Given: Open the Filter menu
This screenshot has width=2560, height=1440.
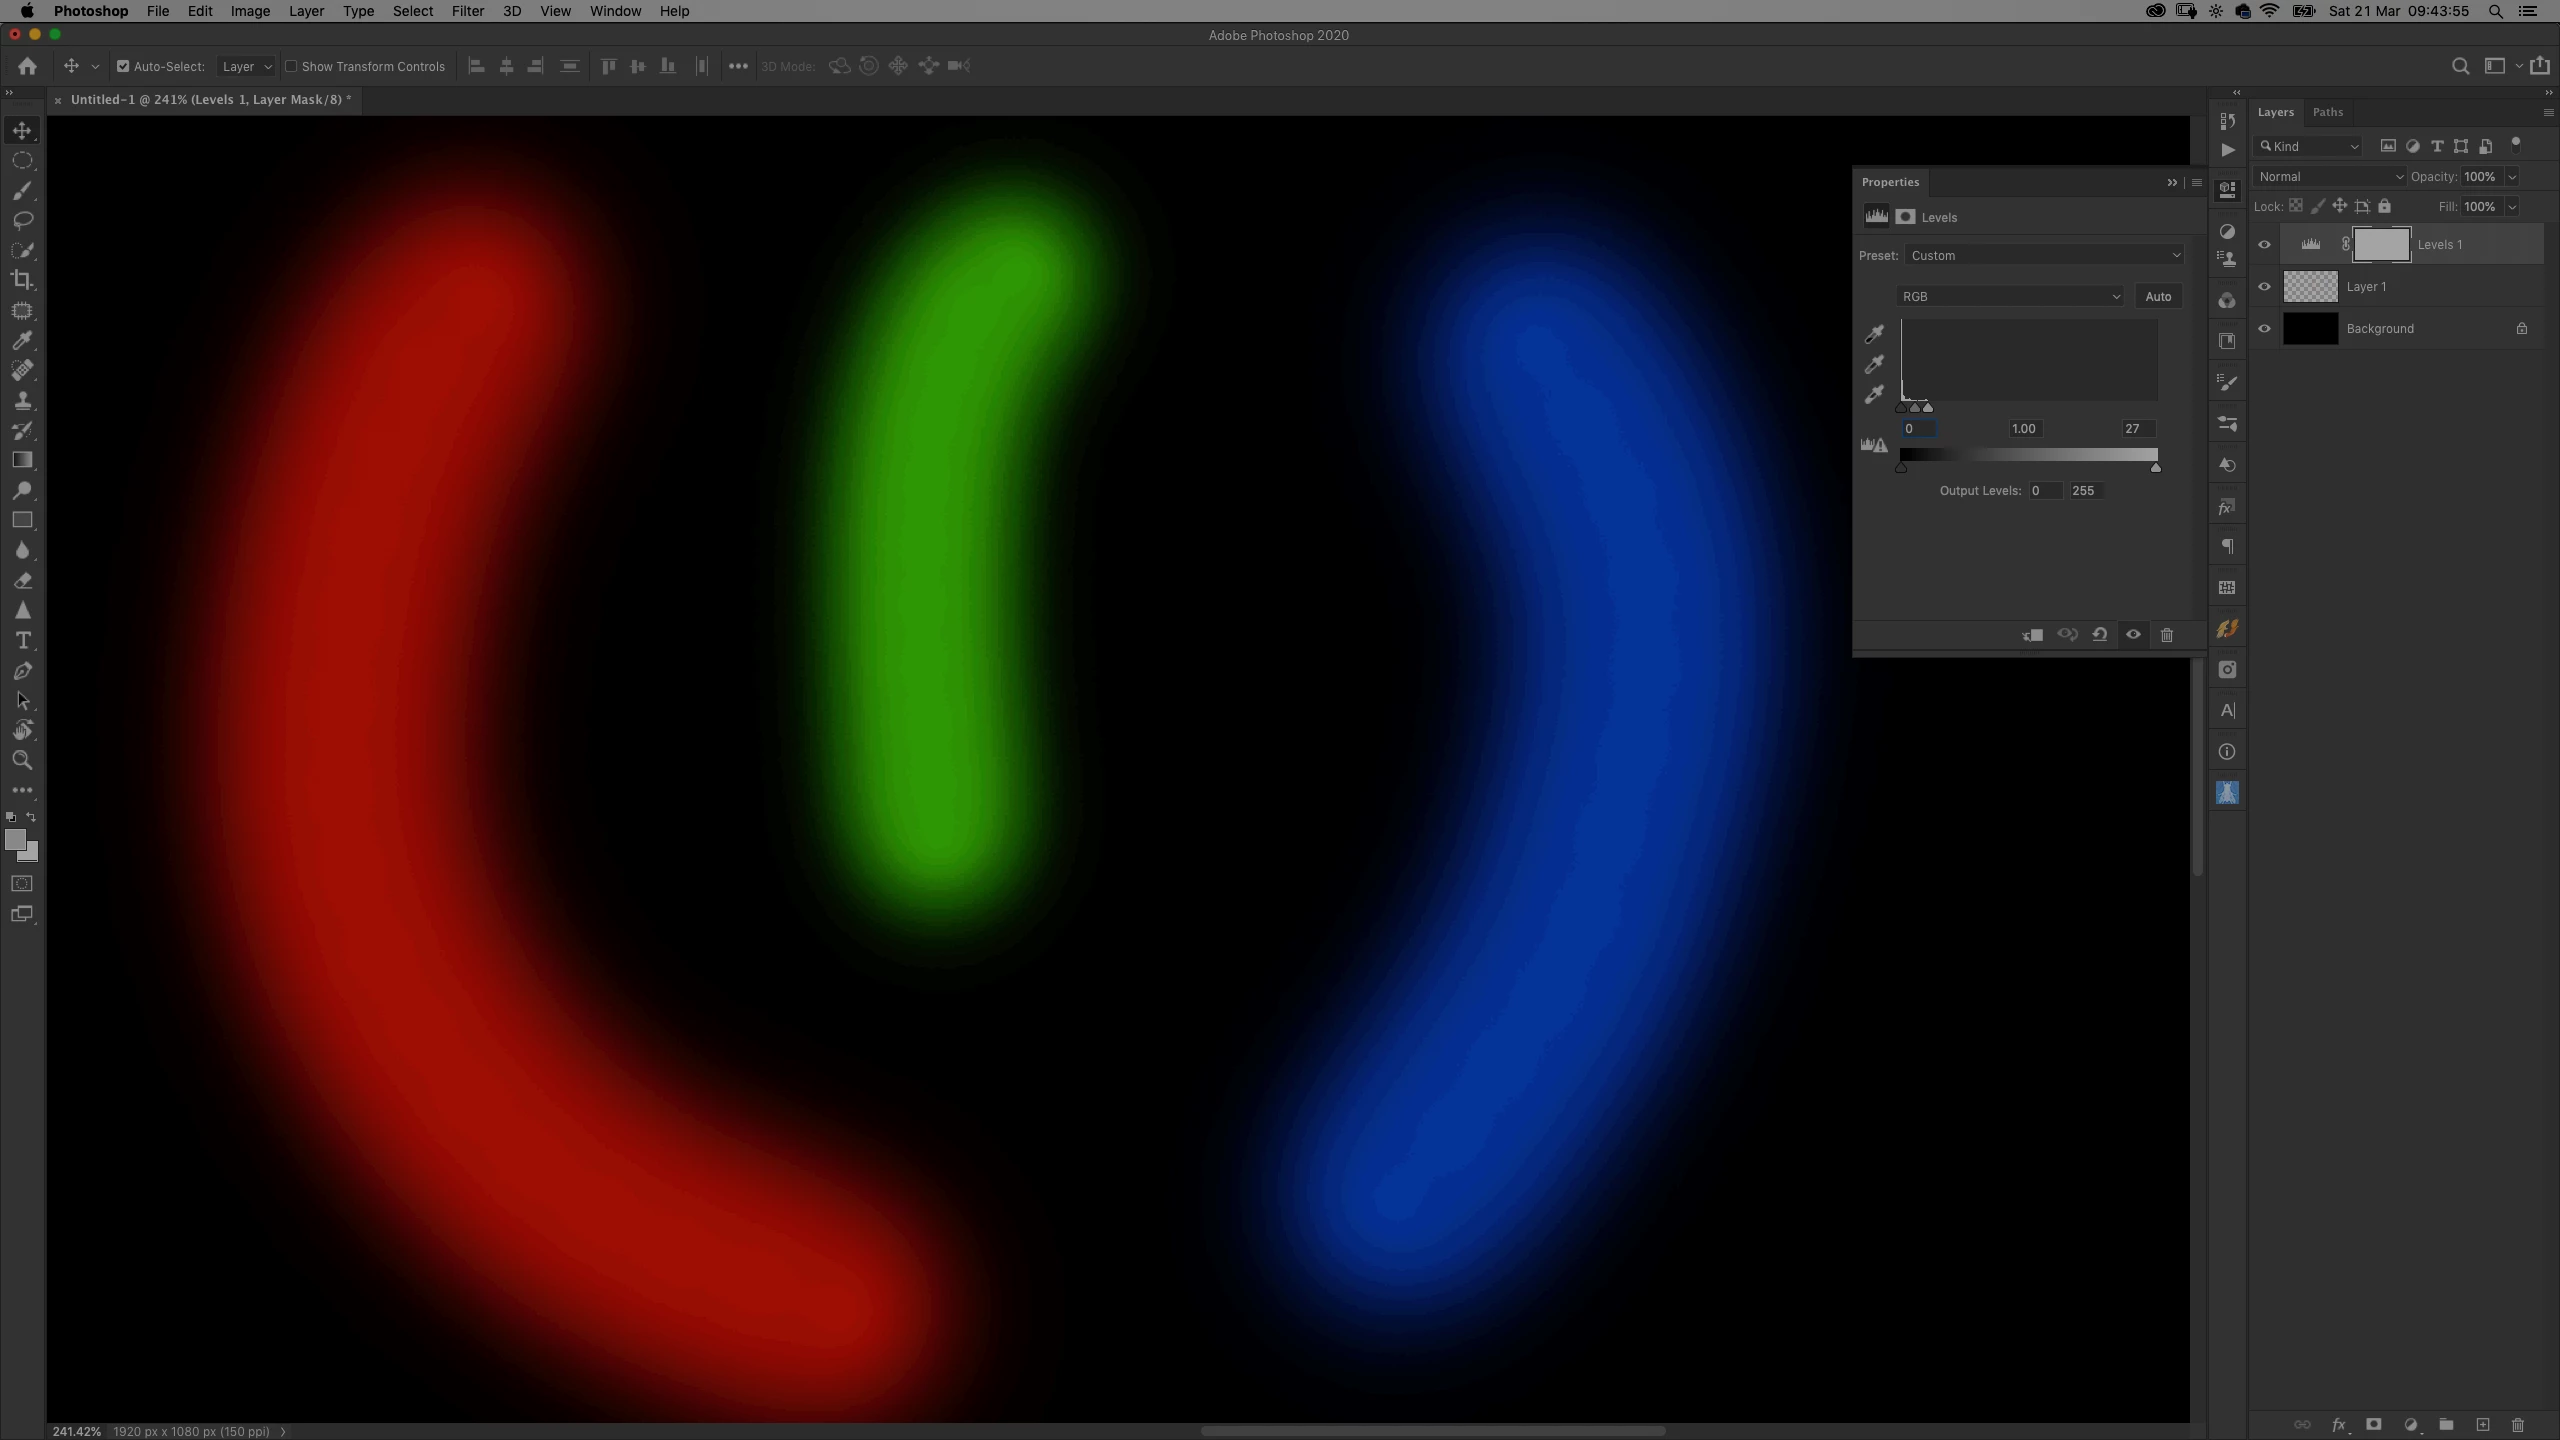Looking at the screenshot, I should [x=467, y=11].
